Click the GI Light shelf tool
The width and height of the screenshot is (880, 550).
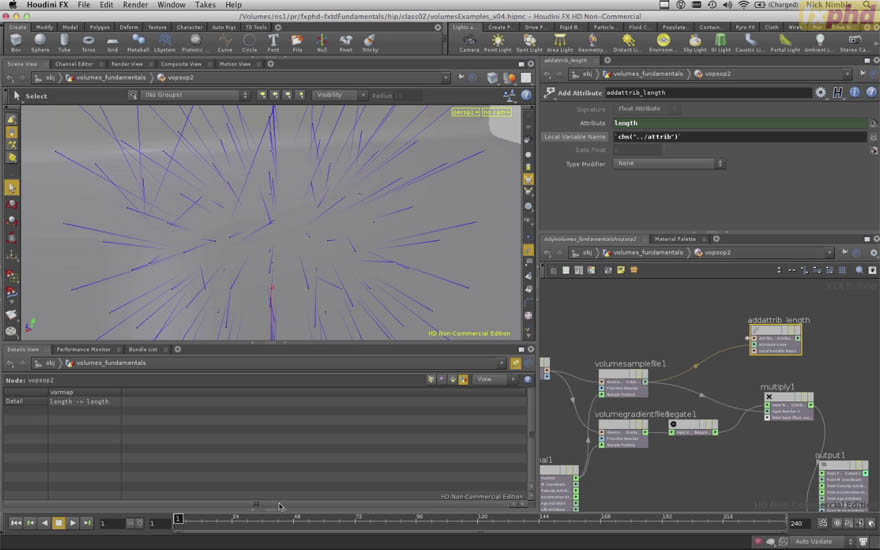coord(721,42)
